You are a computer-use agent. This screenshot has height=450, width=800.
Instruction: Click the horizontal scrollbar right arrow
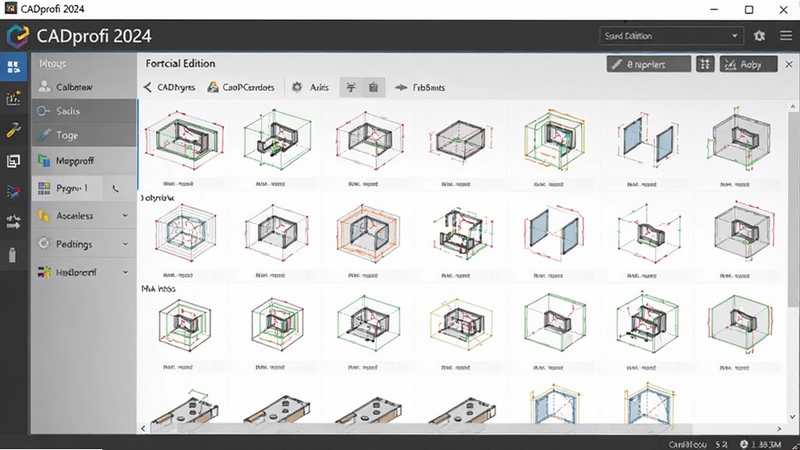click(779, 429)
